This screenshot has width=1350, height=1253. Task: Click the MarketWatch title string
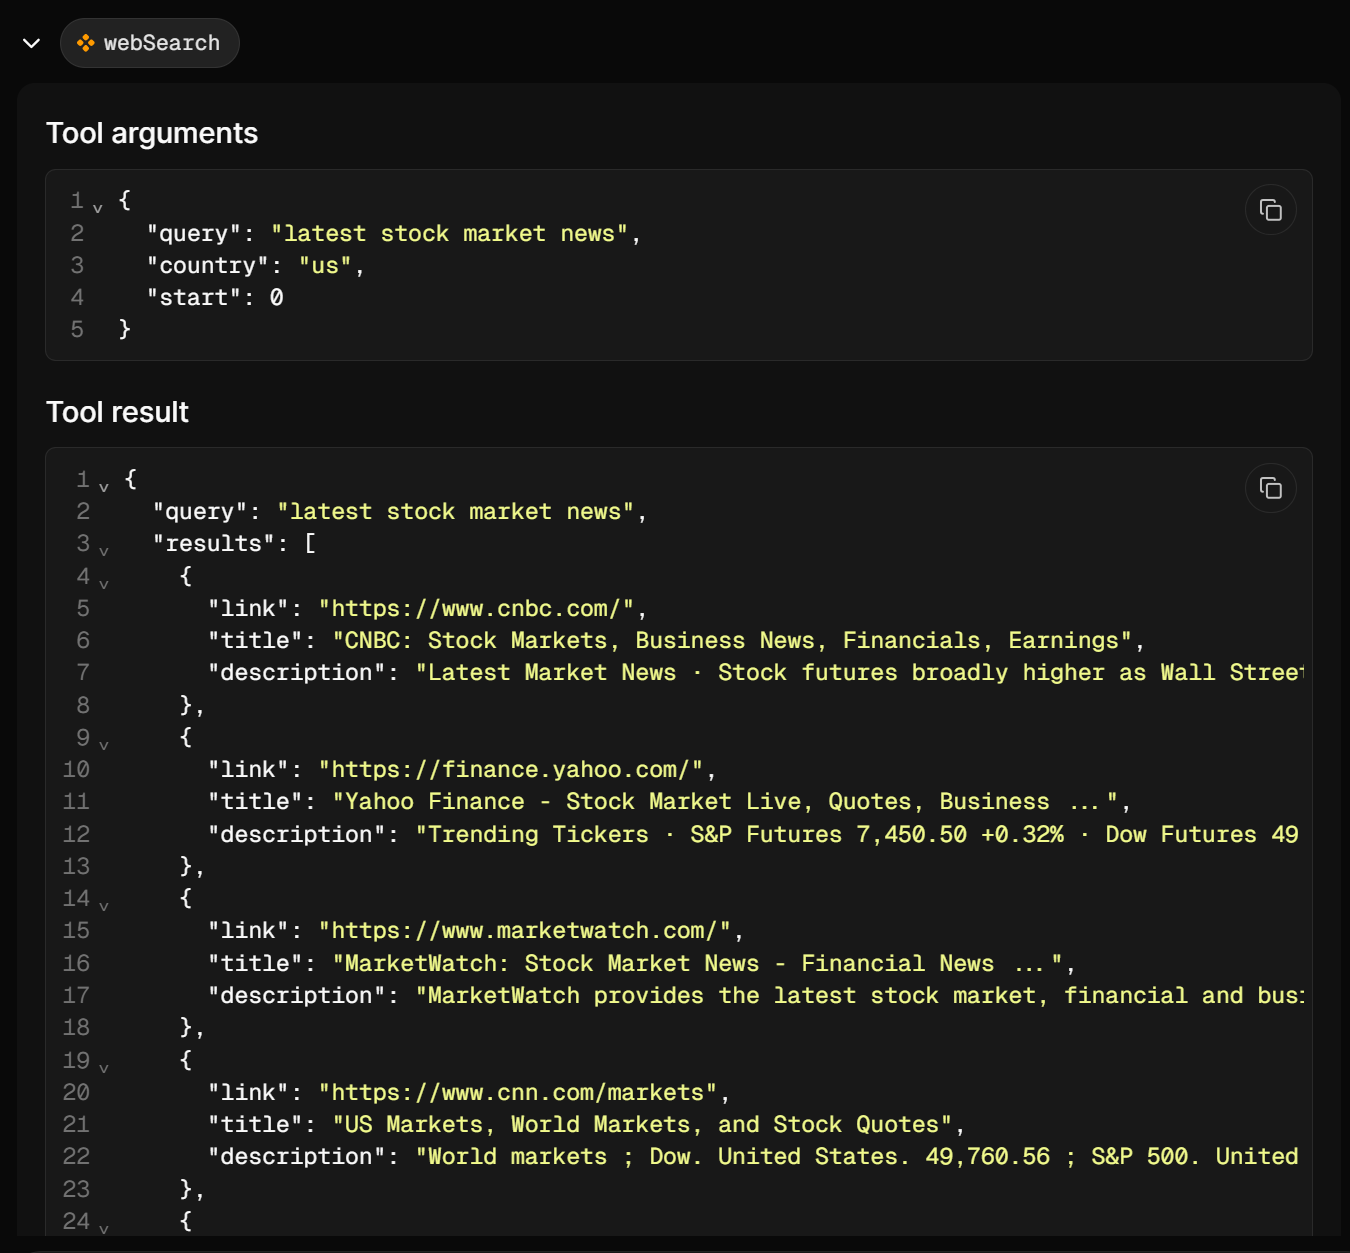coord(697,963)
